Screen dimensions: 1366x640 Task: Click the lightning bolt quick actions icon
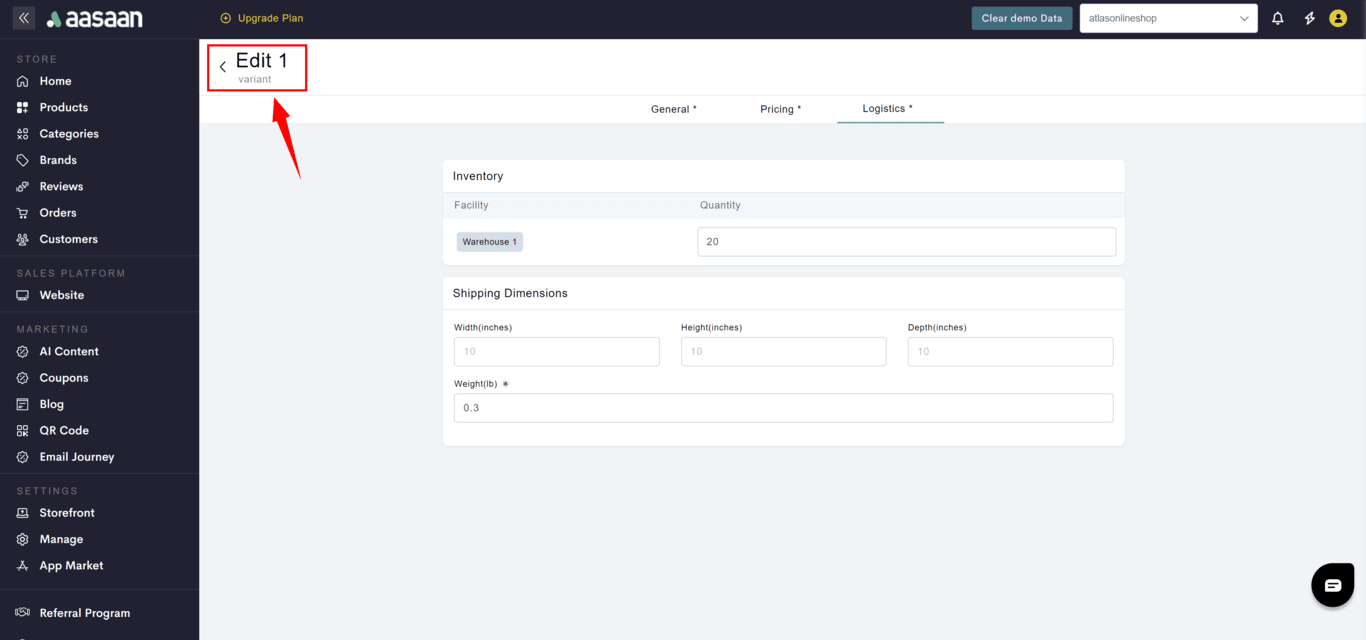click(x=1309, y=18)
